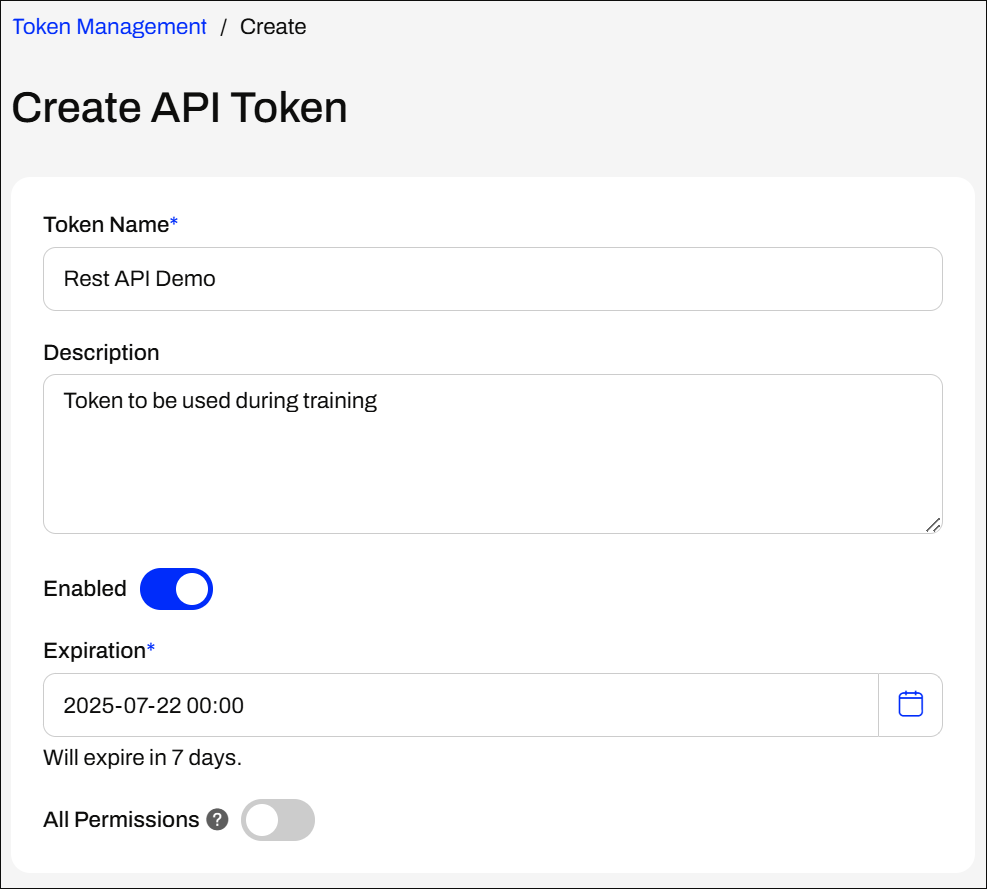The image size is (987, 889).
Task: Click the Expiration label
Action: (94, 650)
